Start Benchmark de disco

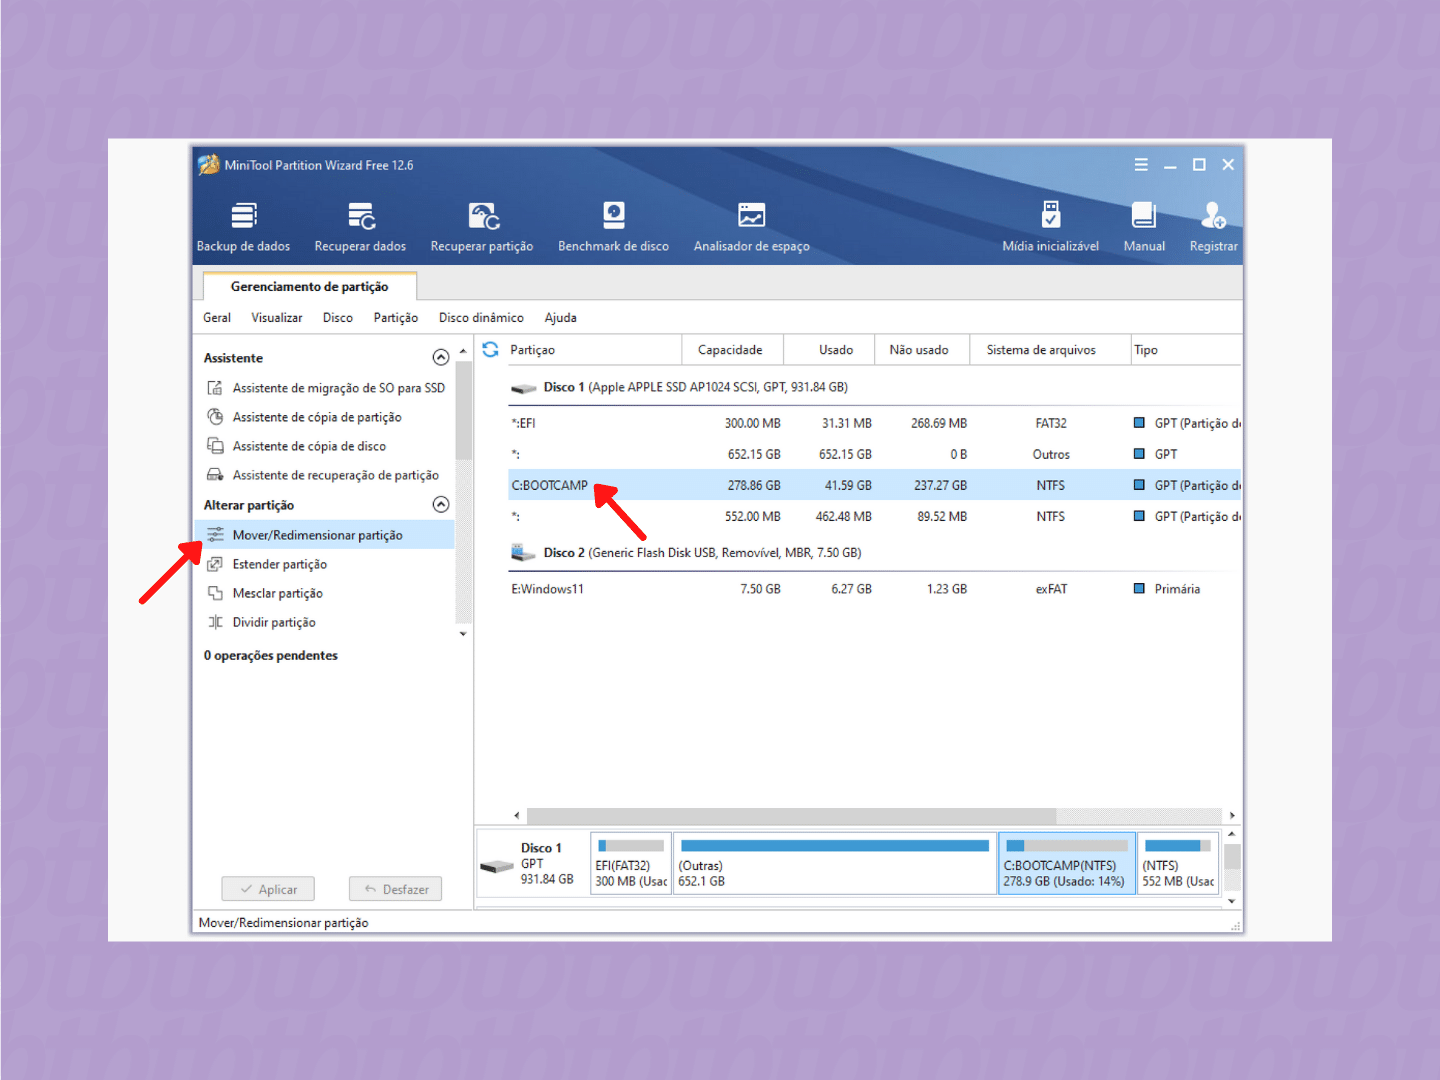click(613, 228)
